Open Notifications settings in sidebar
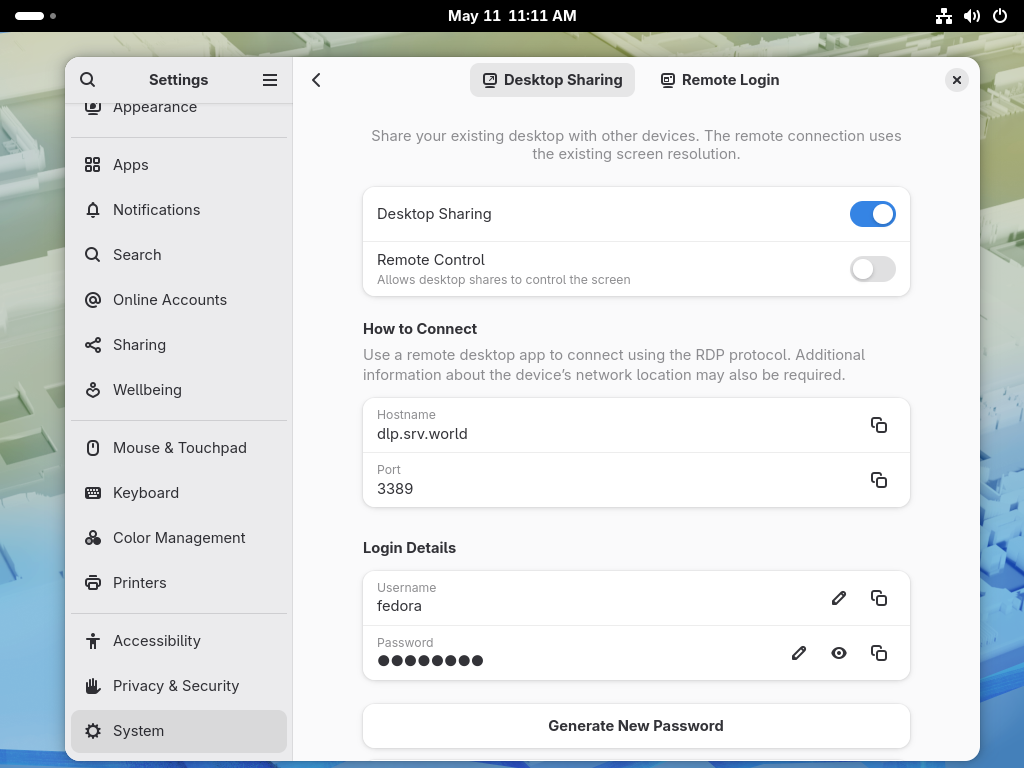Image resolution: width=1024 pixels, height=768 pixels. (x=179, y=210)
